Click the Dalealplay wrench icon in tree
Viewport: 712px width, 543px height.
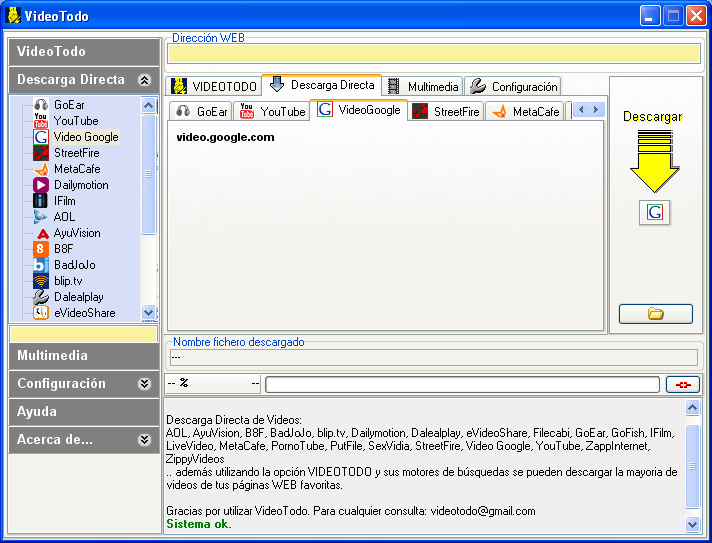(x=41, y=297)
